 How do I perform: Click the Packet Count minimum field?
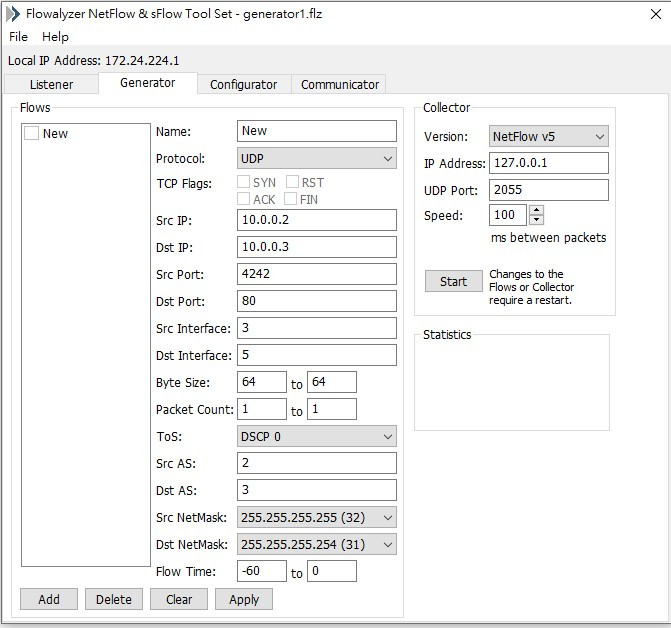point(262,409)
